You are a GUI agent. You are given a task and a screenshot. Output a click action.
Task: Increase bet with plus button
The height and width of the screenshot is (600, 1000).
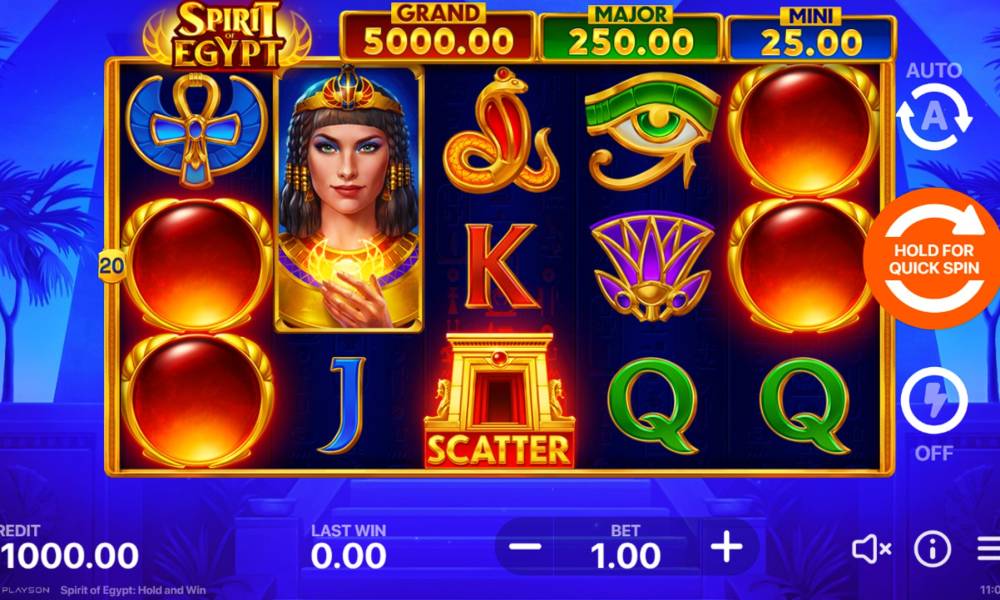[x=726, y=547]
